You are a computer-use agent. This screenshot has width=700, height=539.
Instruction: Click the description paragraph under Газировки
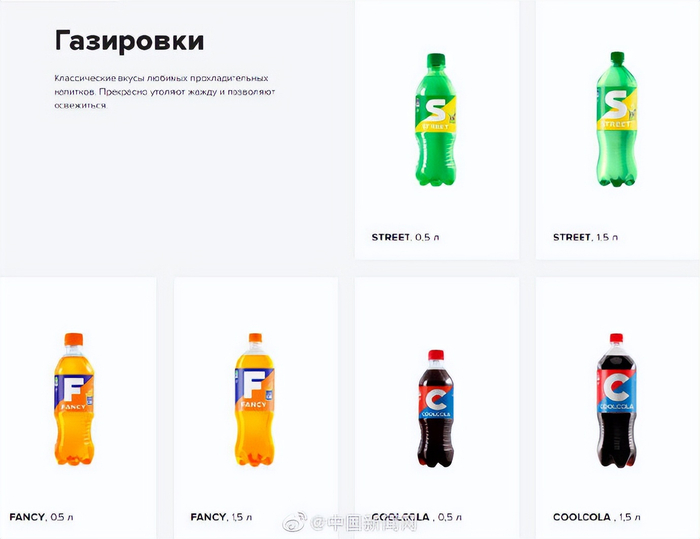point(165,92)
